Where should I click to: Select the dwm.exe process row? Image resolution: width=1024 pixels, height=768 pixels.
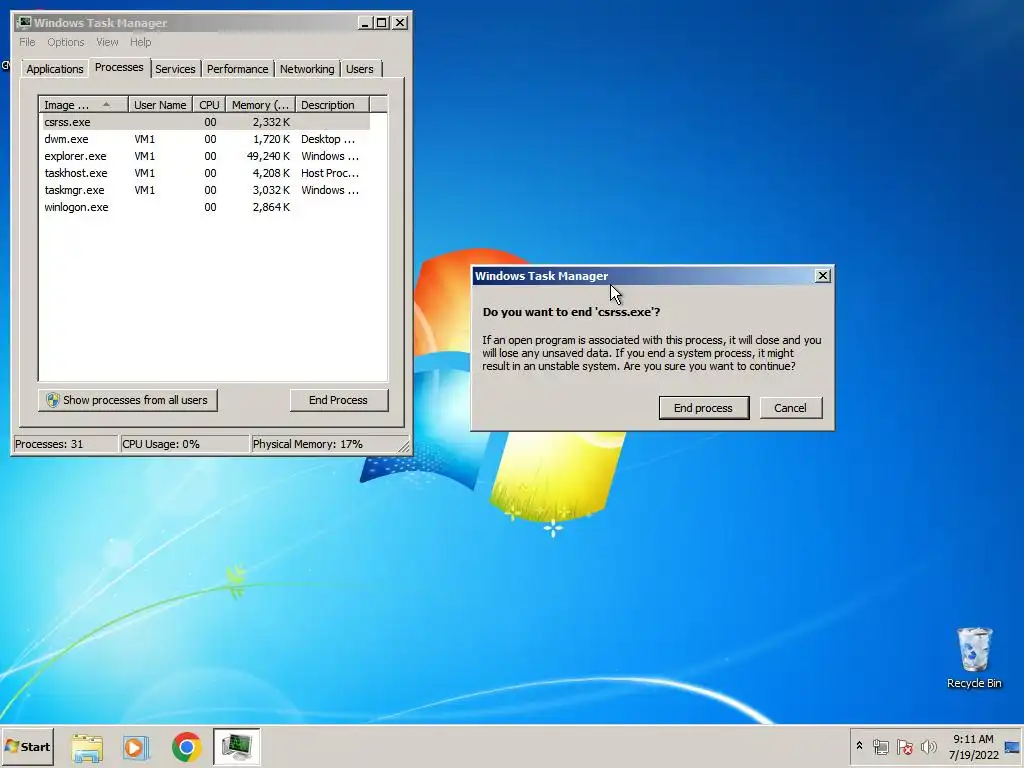(206, 139)
